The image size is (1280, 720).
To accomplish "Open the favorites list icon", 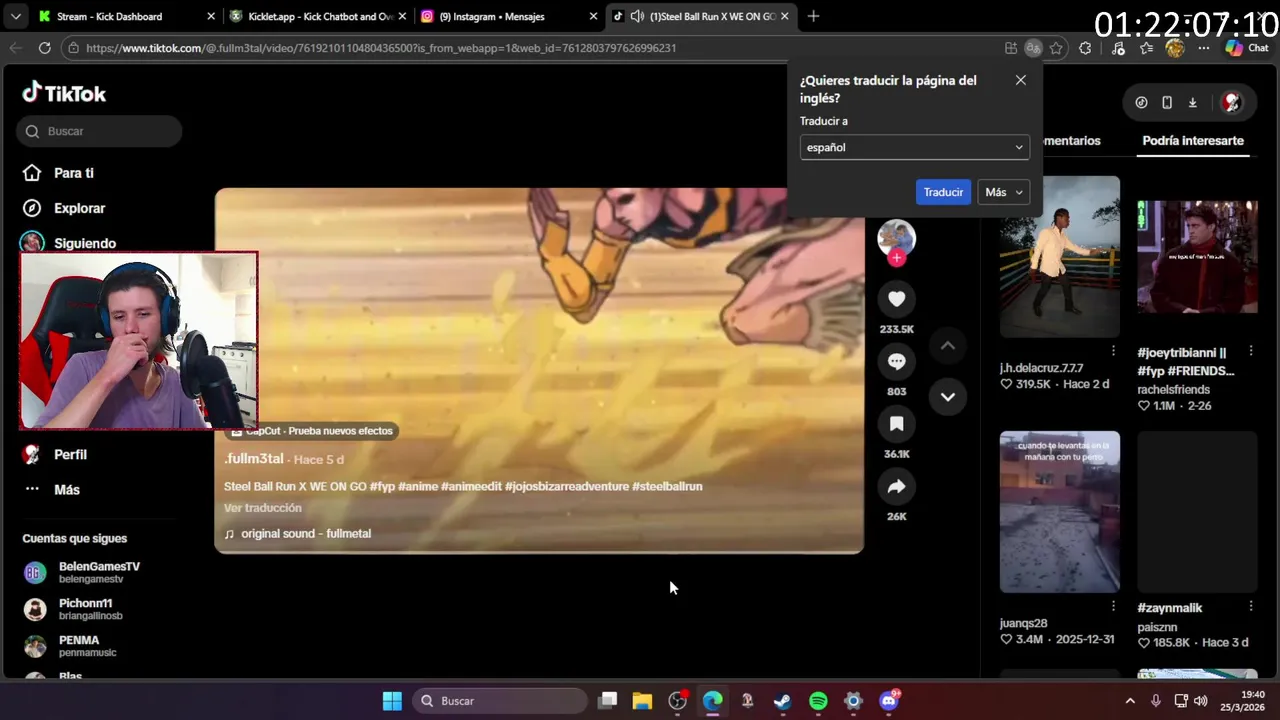I will point(1146,48).
